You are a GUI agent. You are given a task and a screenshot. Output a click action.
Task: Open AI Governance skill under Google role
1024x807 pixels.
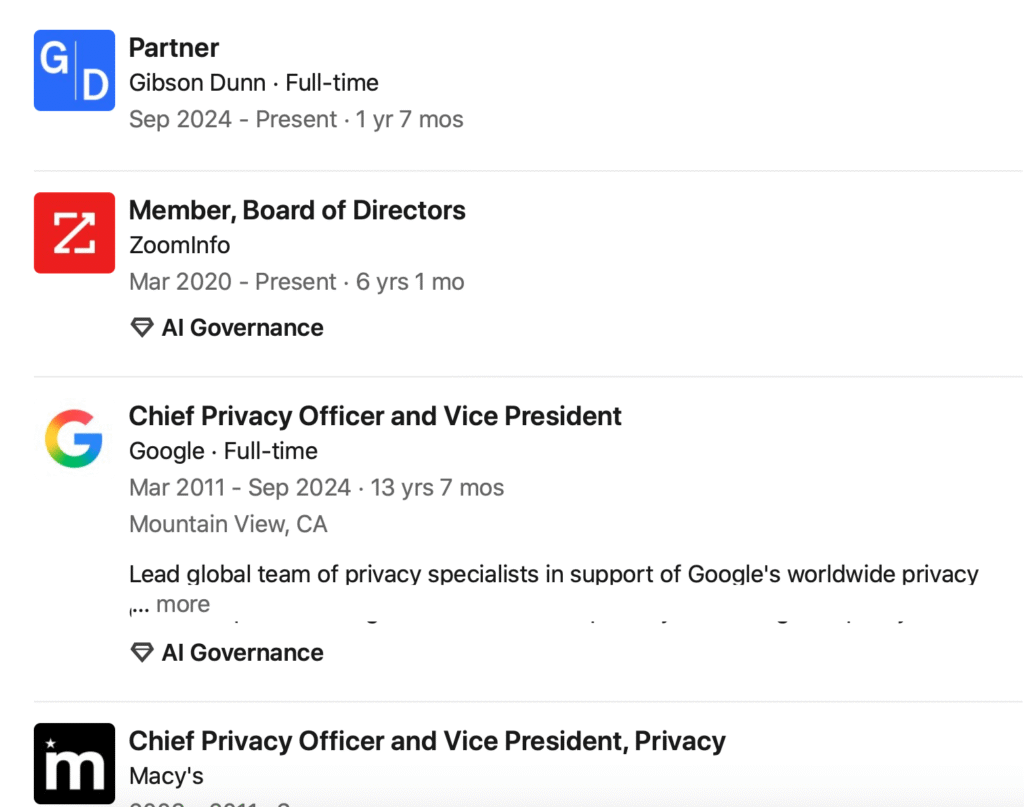click(242, 653)
